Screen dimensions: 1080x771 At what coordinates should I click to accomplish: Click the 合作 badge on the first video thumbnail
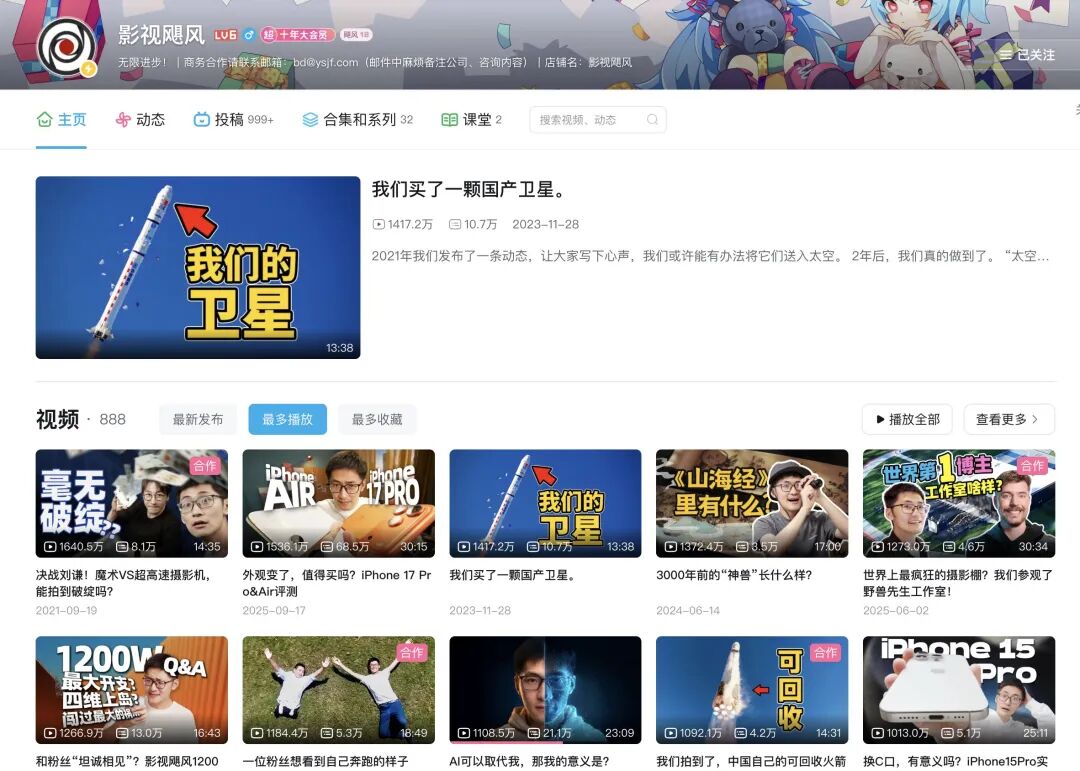pos(205,464)
